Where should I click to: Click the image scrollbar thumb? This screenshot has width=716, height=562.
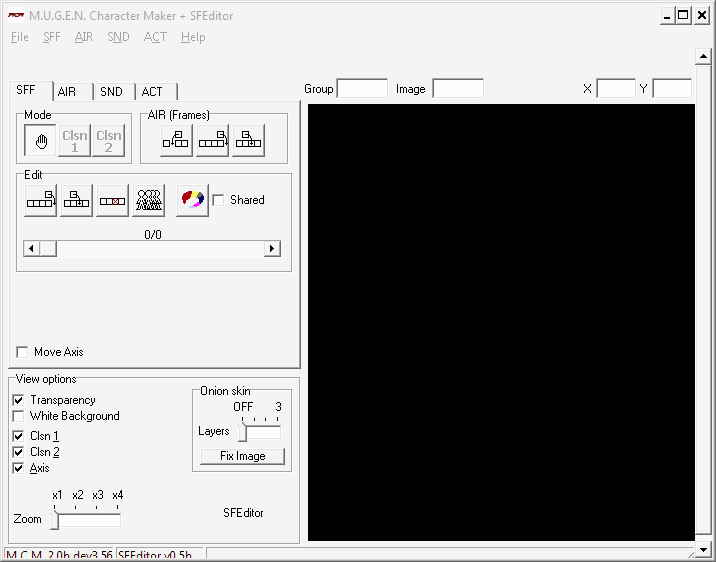[48, 249]
